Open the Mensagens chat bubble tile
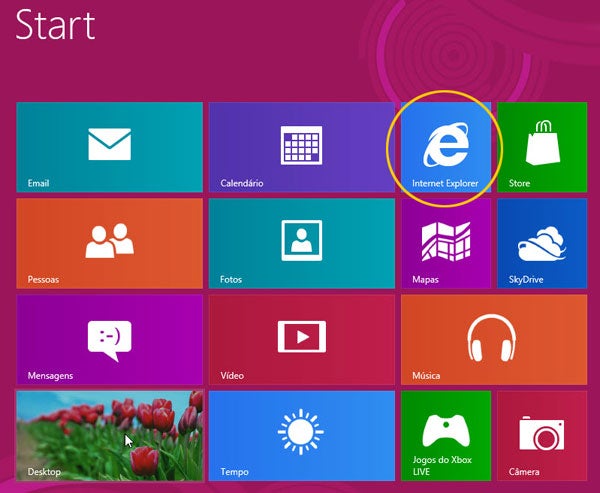This screenshot has height=493, width=600. pyautogui.click(x=109, y=338)
